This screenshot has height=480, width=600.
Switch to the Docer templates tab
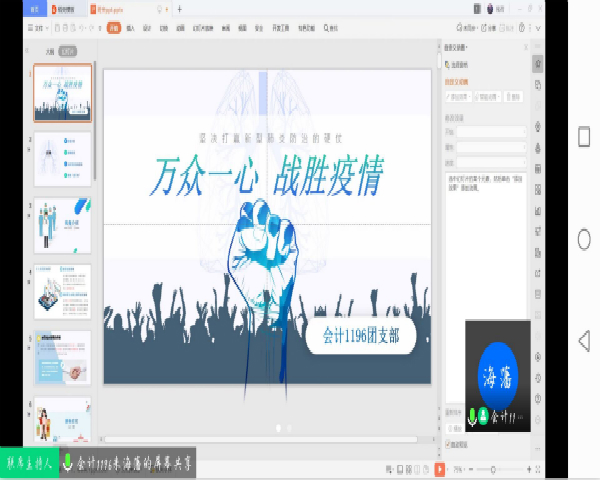(67, 9)
